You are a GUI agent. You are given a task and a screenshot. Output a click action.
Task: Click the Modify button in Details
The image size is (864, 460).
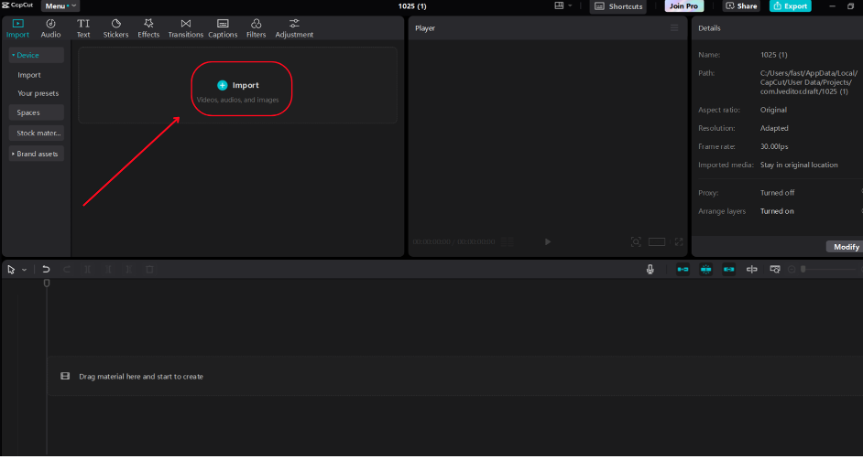point(845,246)
